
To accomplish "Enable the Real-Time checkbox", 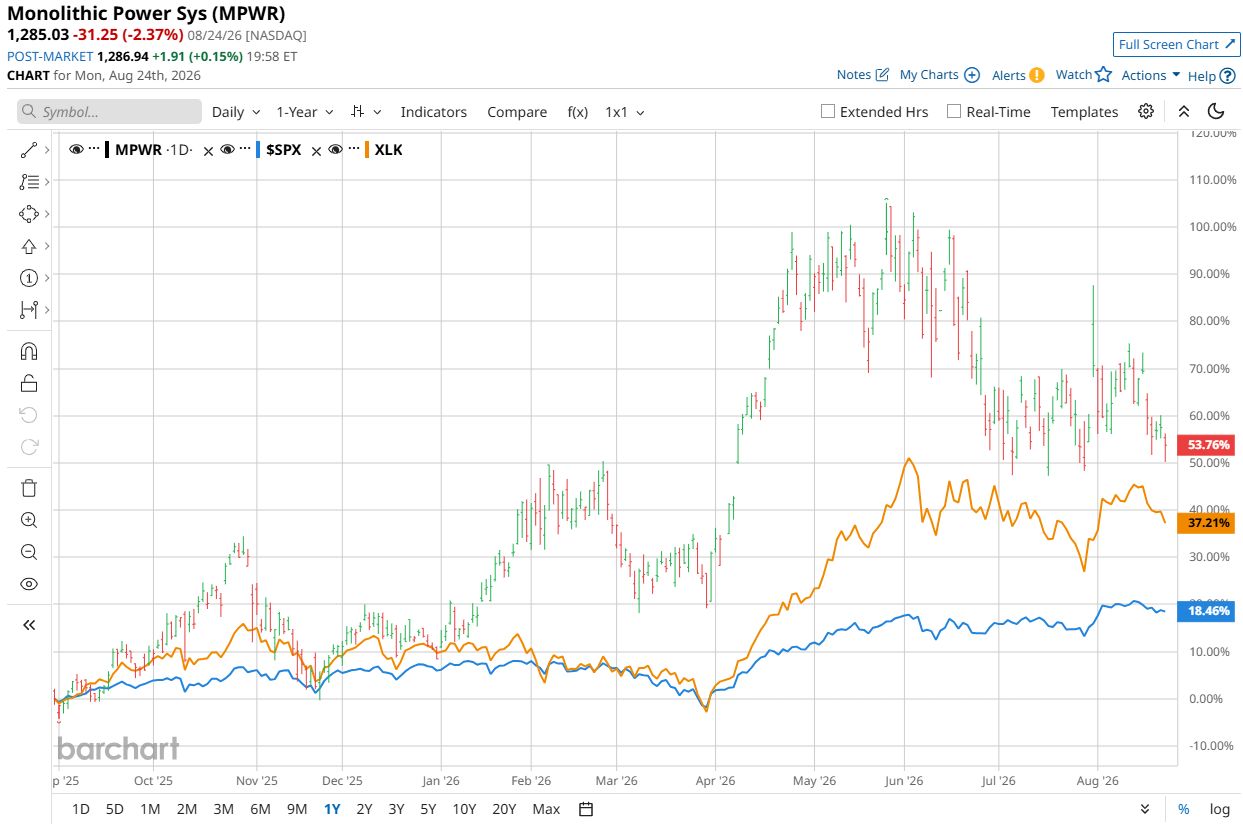I will pos(954,111).
